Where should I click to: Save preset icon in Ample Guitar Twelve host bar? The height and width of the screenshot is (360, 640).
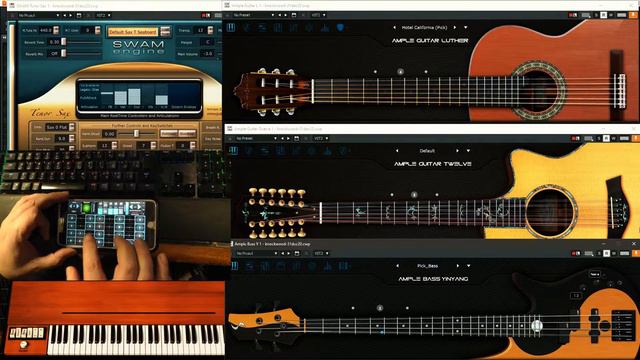pyautogui.click(x=297, y=138)
